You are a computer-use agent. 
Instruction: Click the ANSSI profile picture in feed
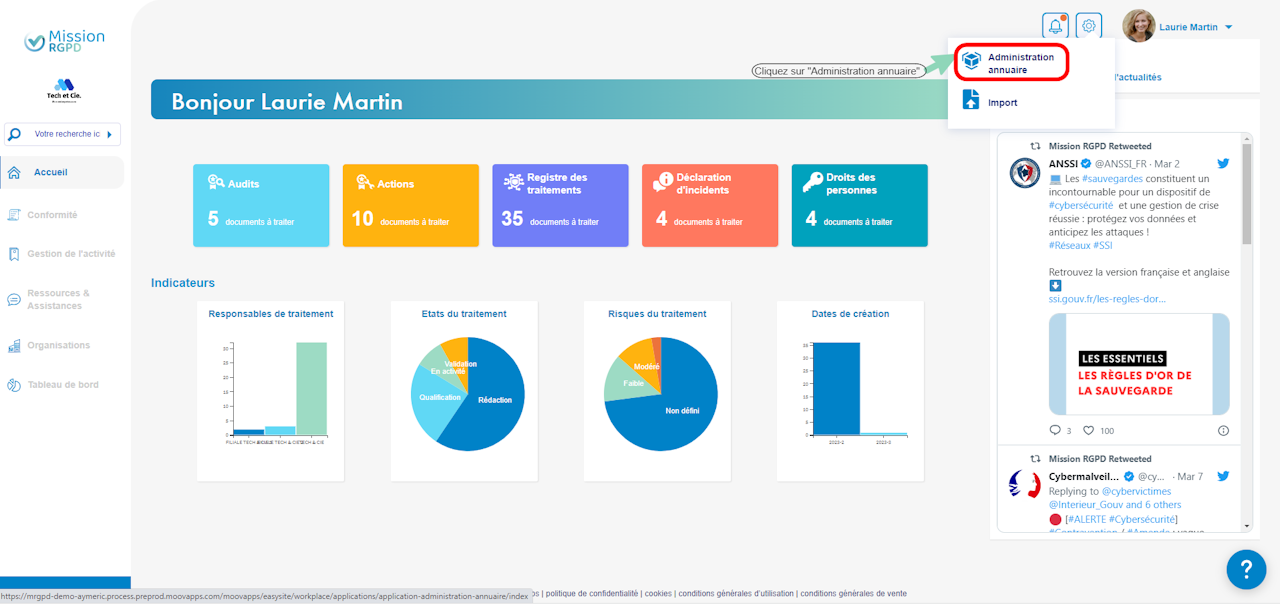tap(1025, 173)
